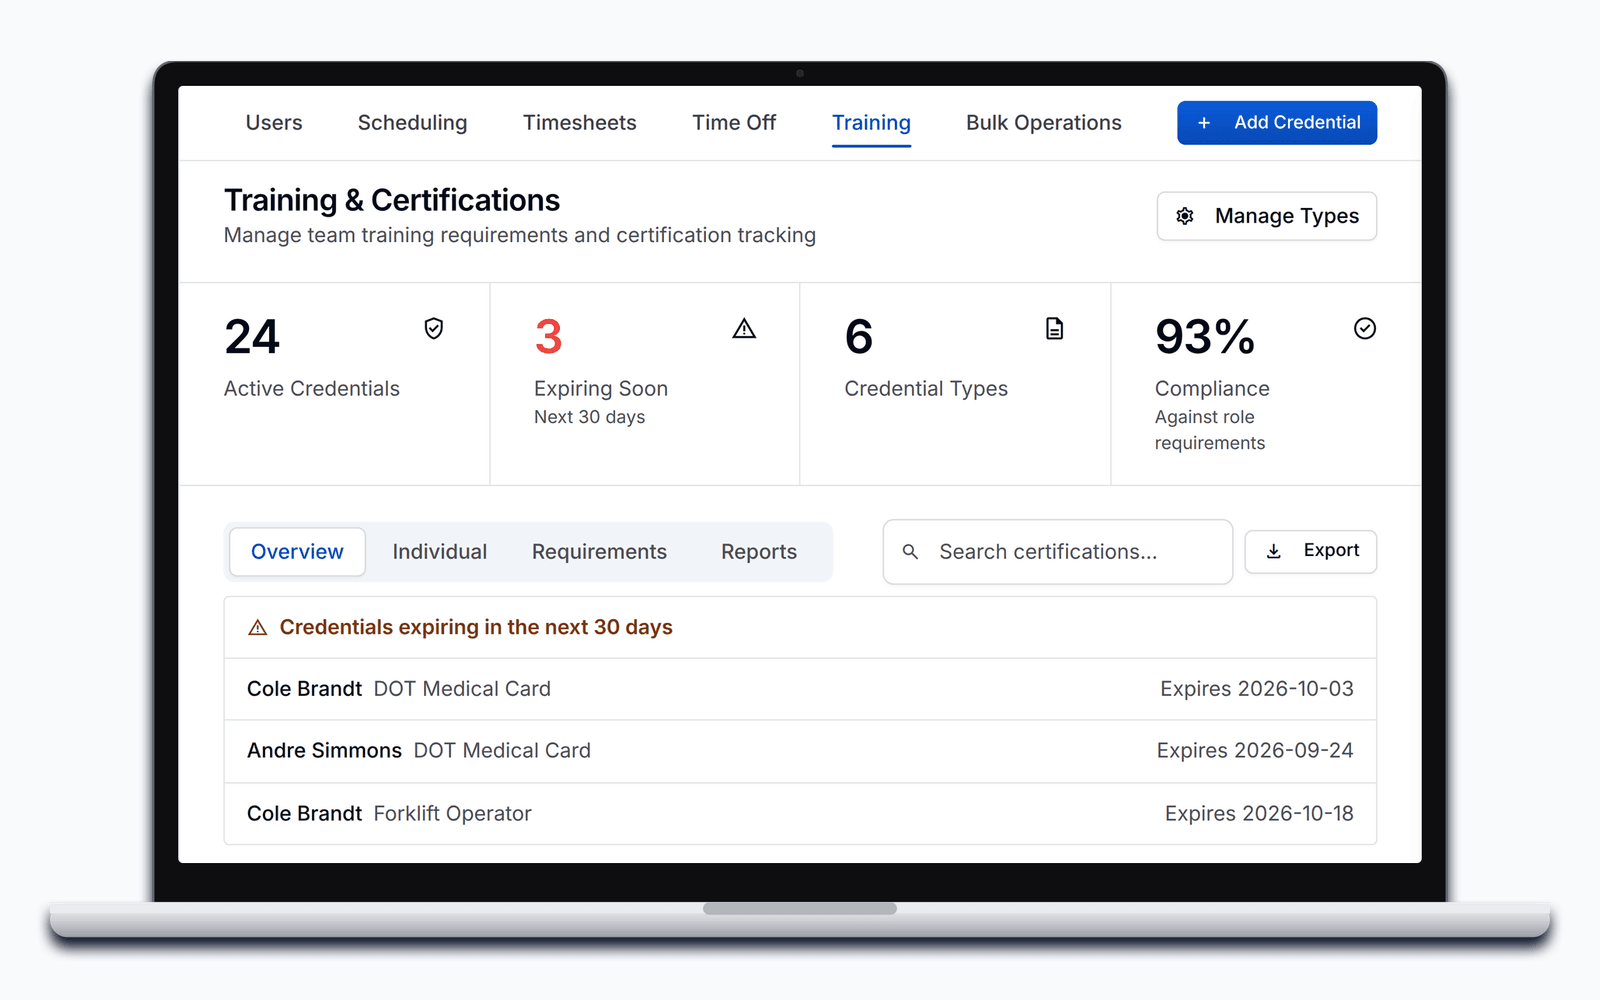Image resolution: width=1600 pixels, height=1000 pixels.
Task: Click Expires 2026-10-03 date
Action: coord(1257,689)
